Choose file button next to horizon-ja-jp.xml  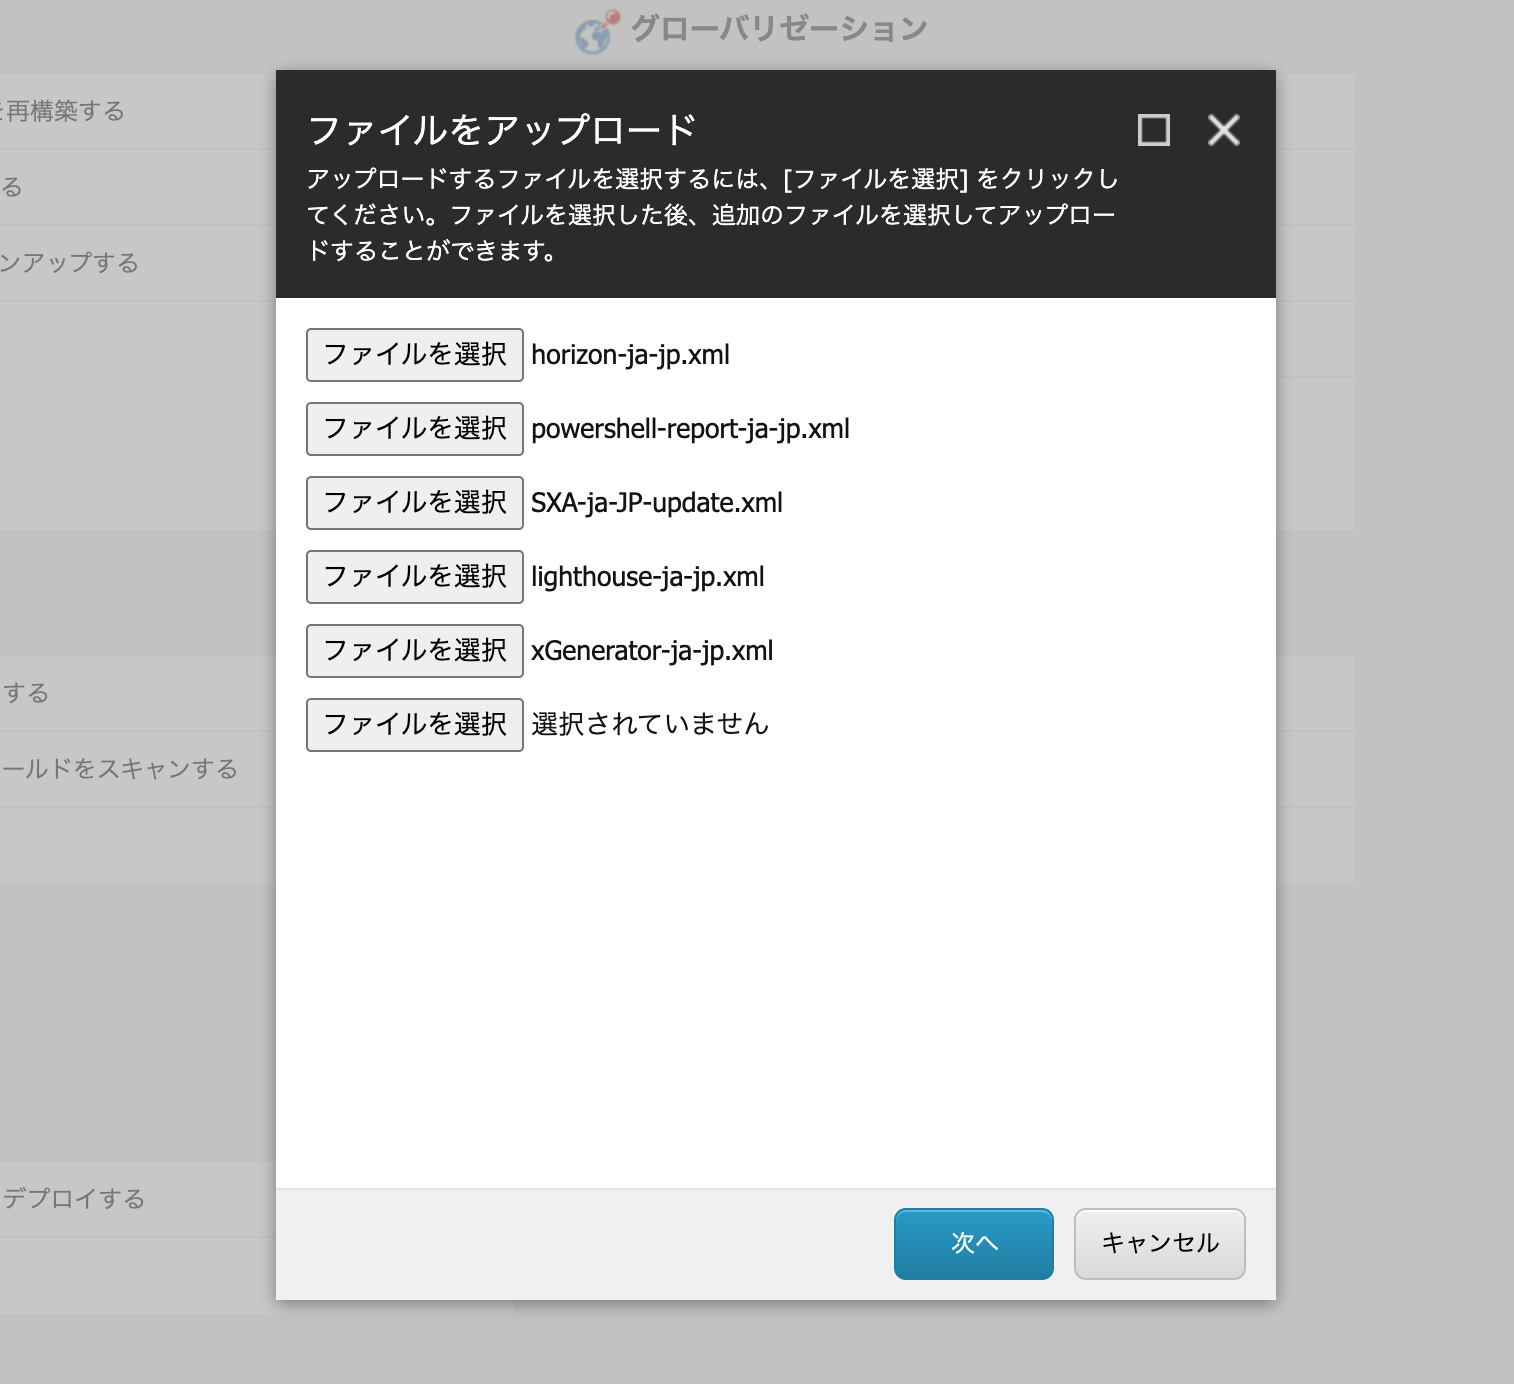point(415,355)
